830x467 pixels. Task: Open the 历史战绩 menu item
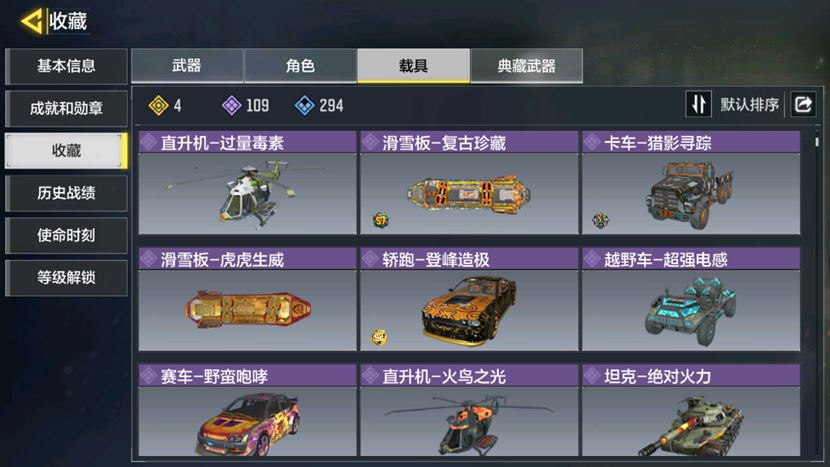point(66,193)
